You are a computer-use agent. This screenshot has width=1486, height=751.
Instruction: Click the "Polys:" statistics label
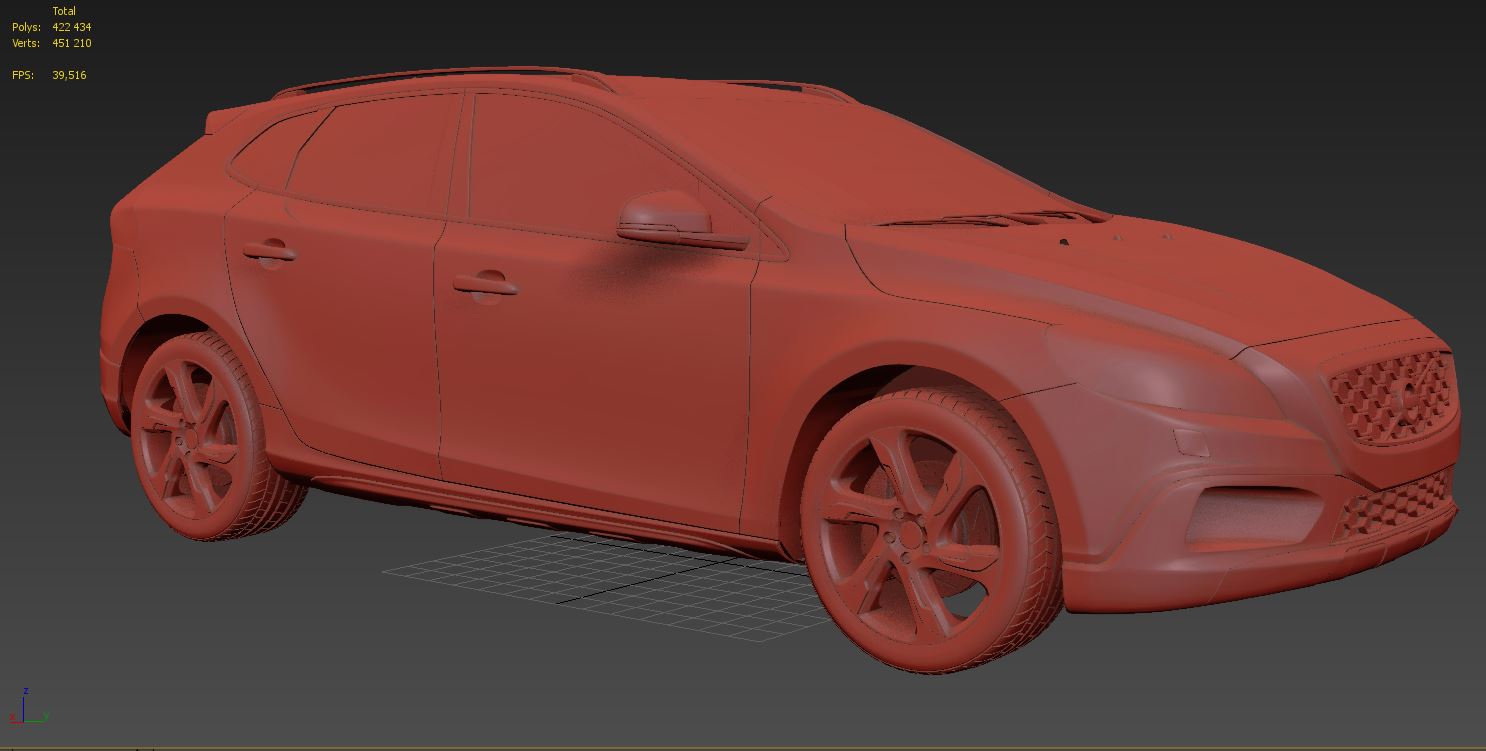(x=26, y=27)
